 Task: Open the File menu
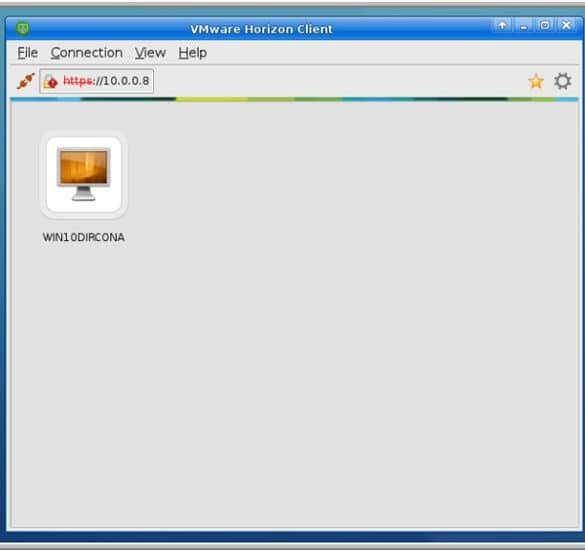pyautogui.click(x=28, y=53)
